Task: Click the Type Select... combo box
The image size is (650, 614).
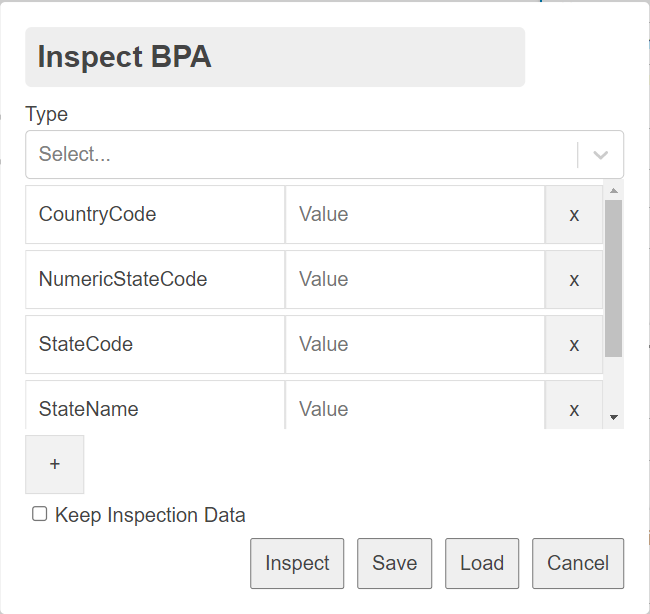Action: [300, 155]
